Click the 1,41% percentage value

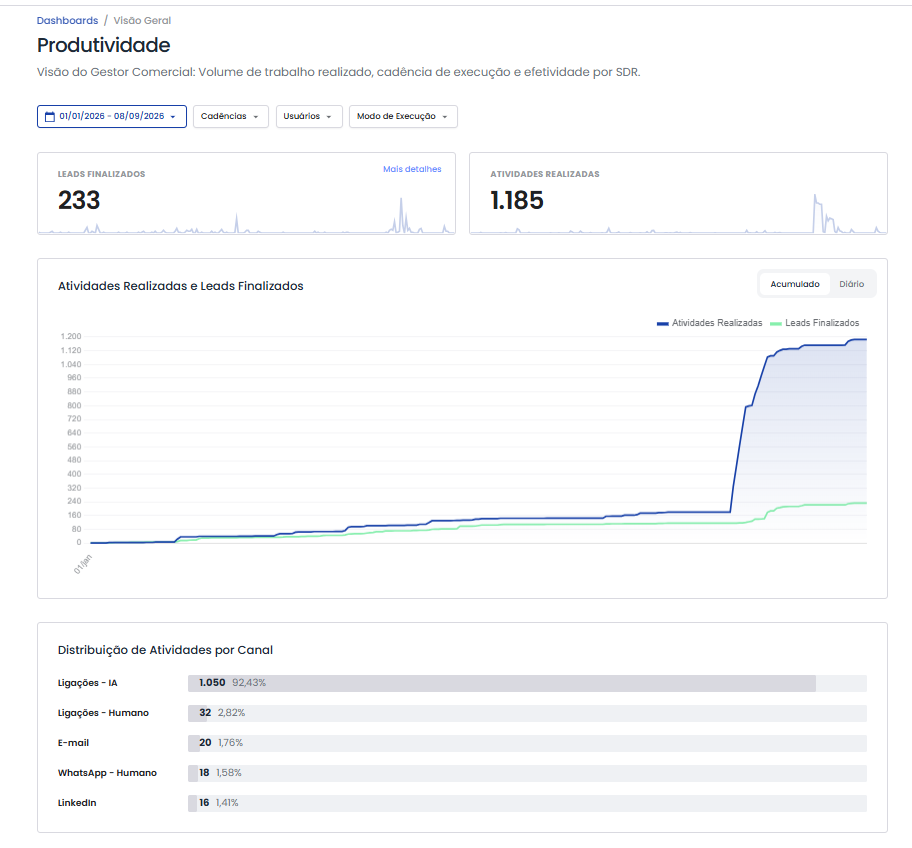coord(227,803)
